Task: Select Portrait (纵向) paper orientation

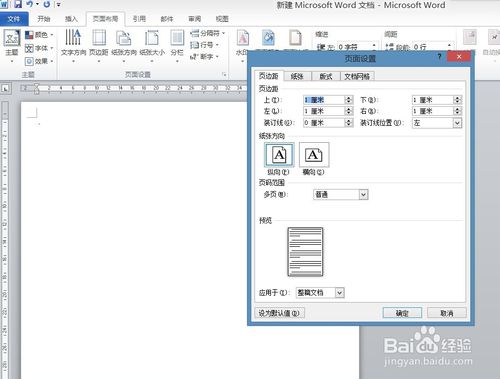Action: (279, 155)
